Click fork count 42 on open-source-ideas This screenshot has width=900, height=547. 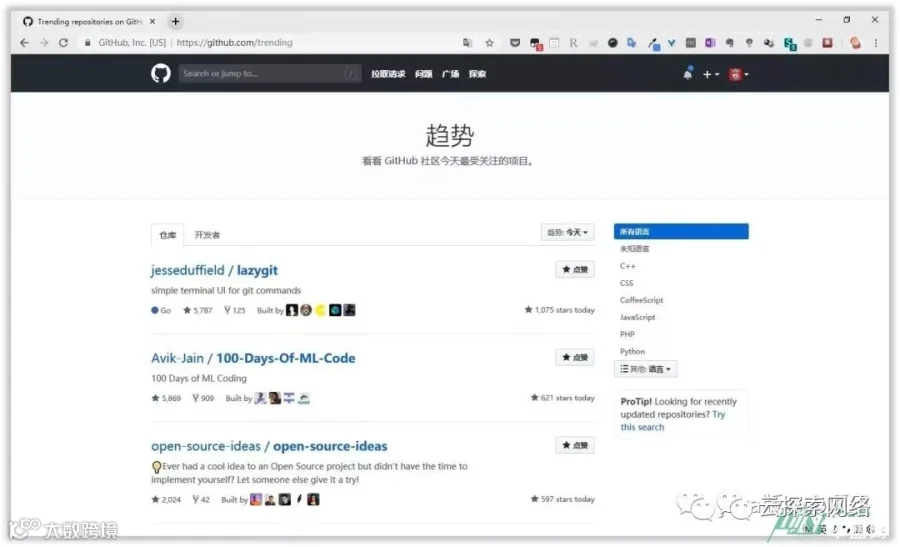coord(201,499)
